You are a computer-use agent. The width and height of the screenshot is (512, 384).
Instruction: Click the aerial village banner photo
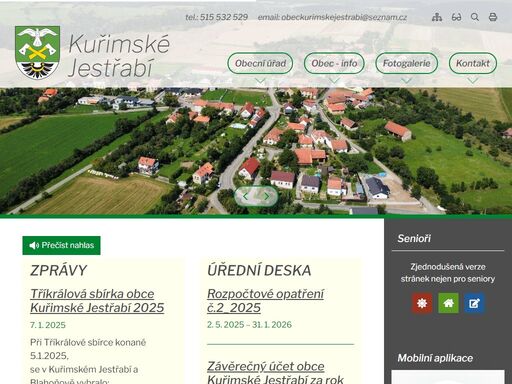tap(256, 150)
